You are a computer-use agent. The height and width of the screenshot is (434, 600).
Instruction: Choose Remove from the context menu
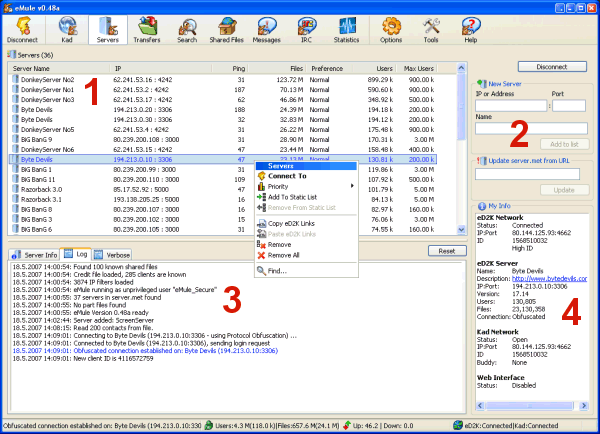(306, 245)
